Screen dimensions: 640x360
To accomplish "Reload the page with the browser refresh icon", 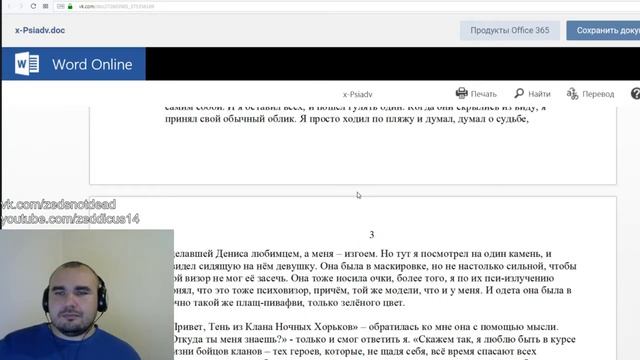I will [33, 6].
